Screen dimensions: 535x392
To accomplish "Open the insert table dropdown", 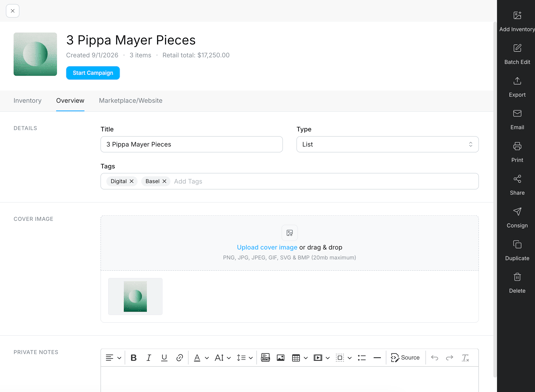I will click(x=300, y=358).
